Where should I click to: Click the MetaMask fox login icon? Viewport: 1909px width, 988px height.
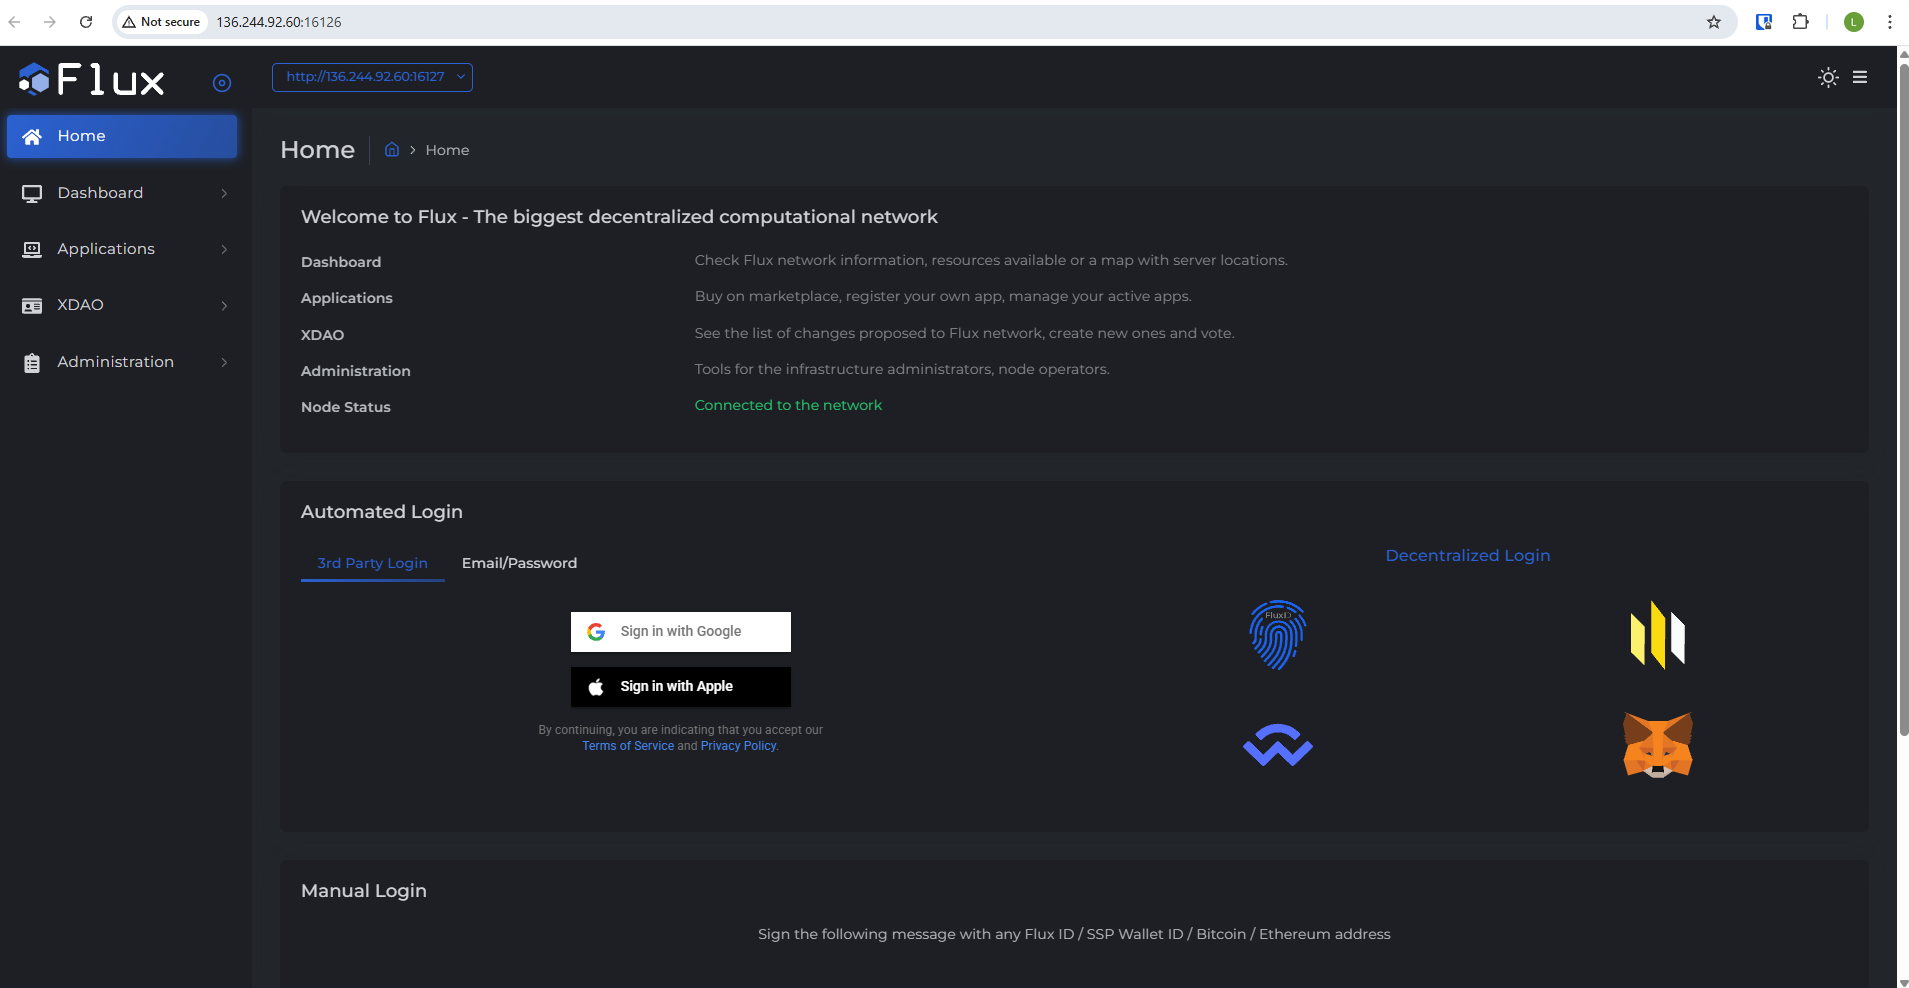[x=1657, y=745]
